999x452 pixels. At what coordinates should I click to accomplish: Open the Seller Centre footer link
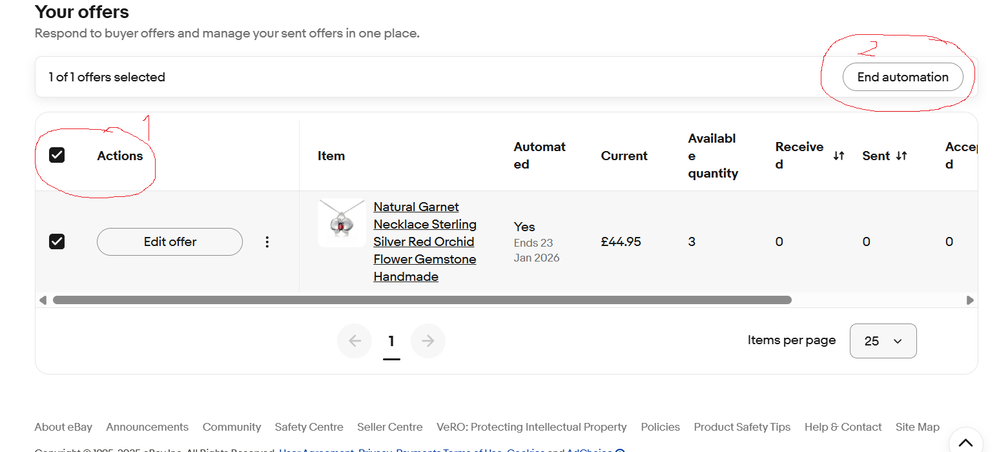390,427
